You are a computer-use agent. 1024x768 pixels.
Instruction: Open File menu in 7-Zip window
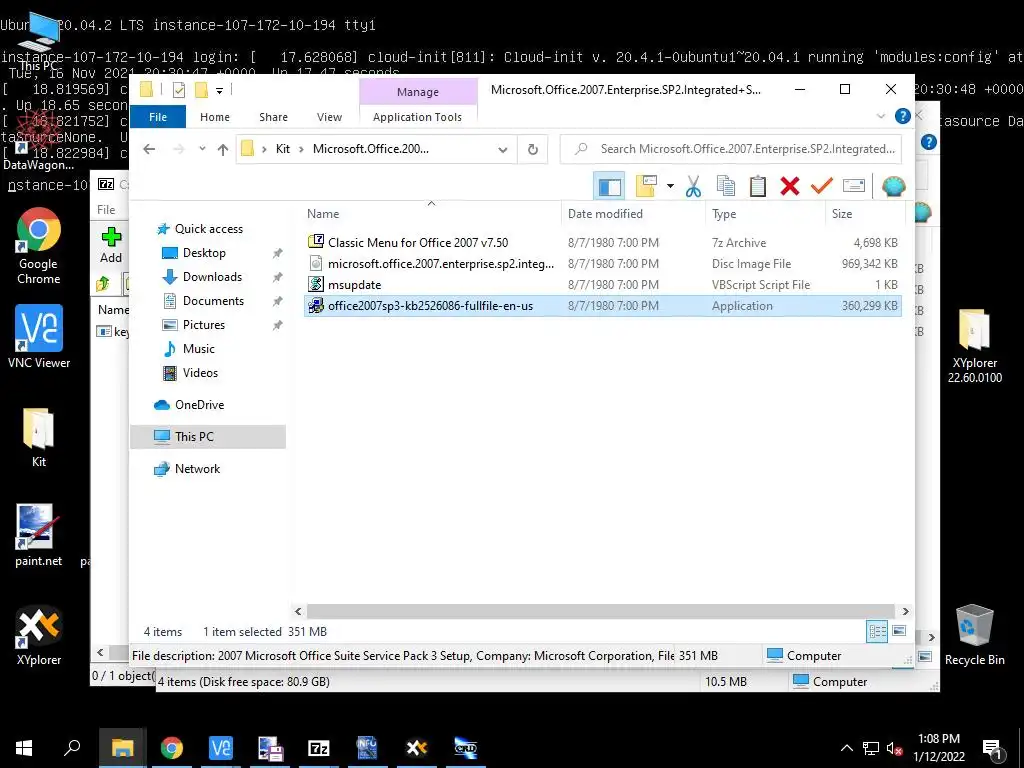pos(106,210)
